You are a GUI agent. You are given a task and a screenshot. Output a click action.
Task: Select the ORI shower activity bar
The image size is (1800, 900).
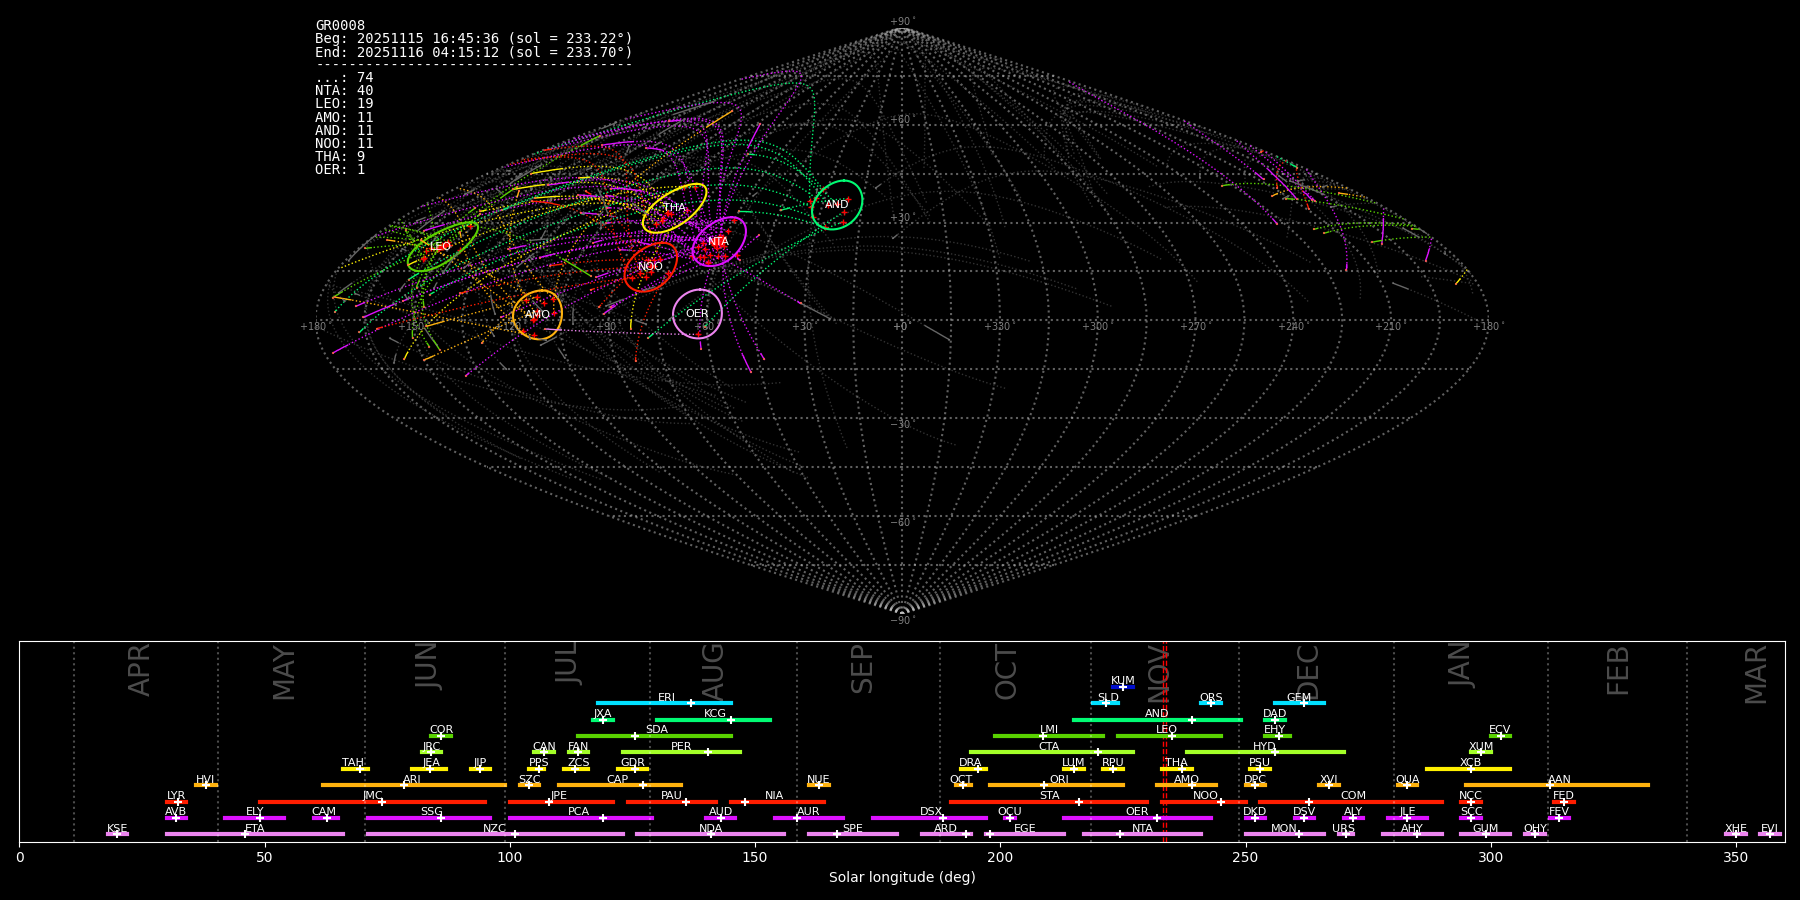point(1056,785)
